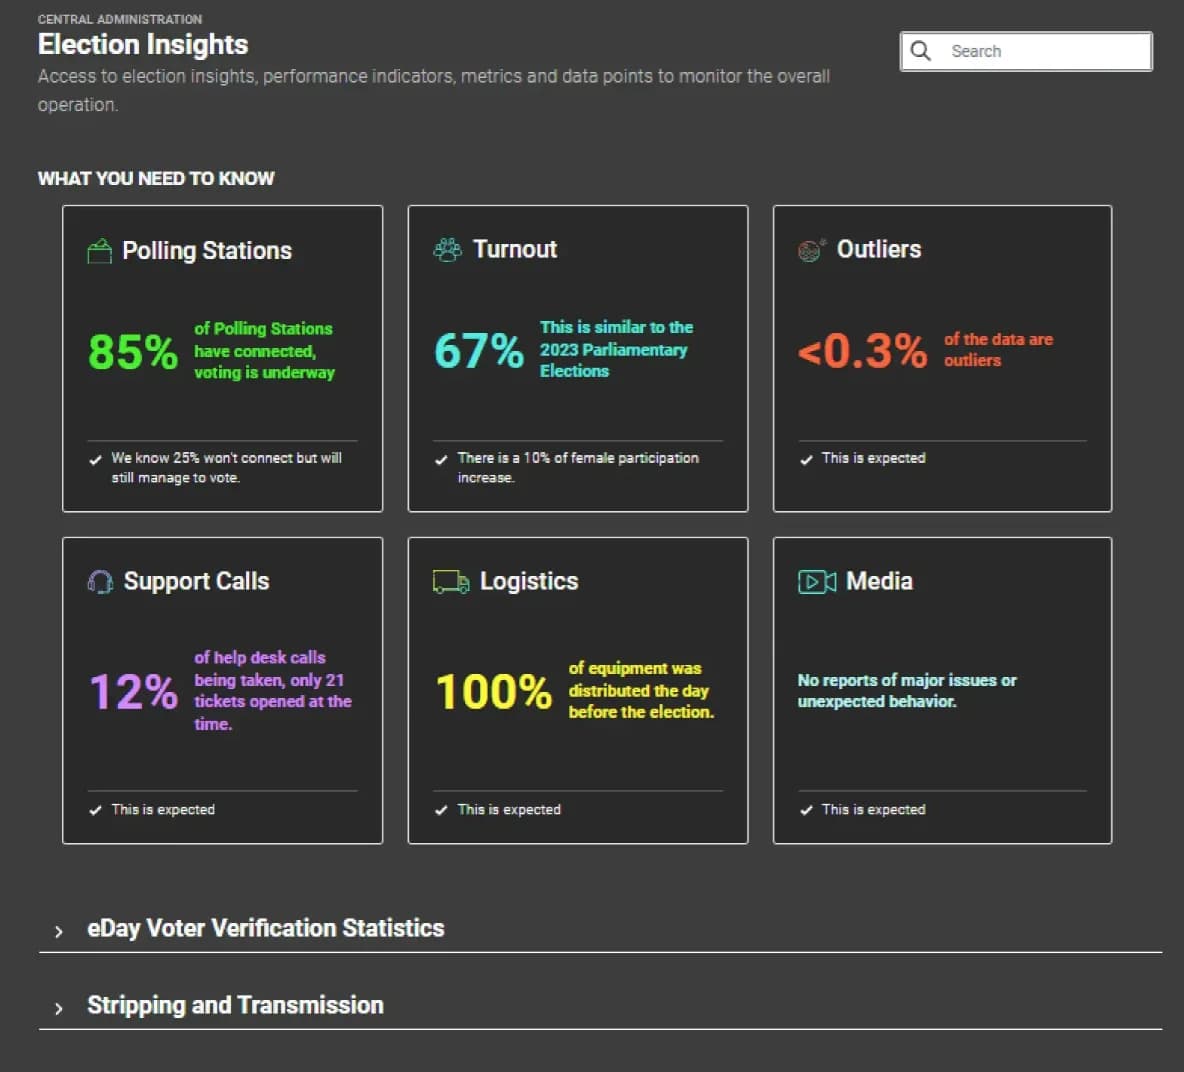Select the 85% polling stations connected figure

(133, 352)
